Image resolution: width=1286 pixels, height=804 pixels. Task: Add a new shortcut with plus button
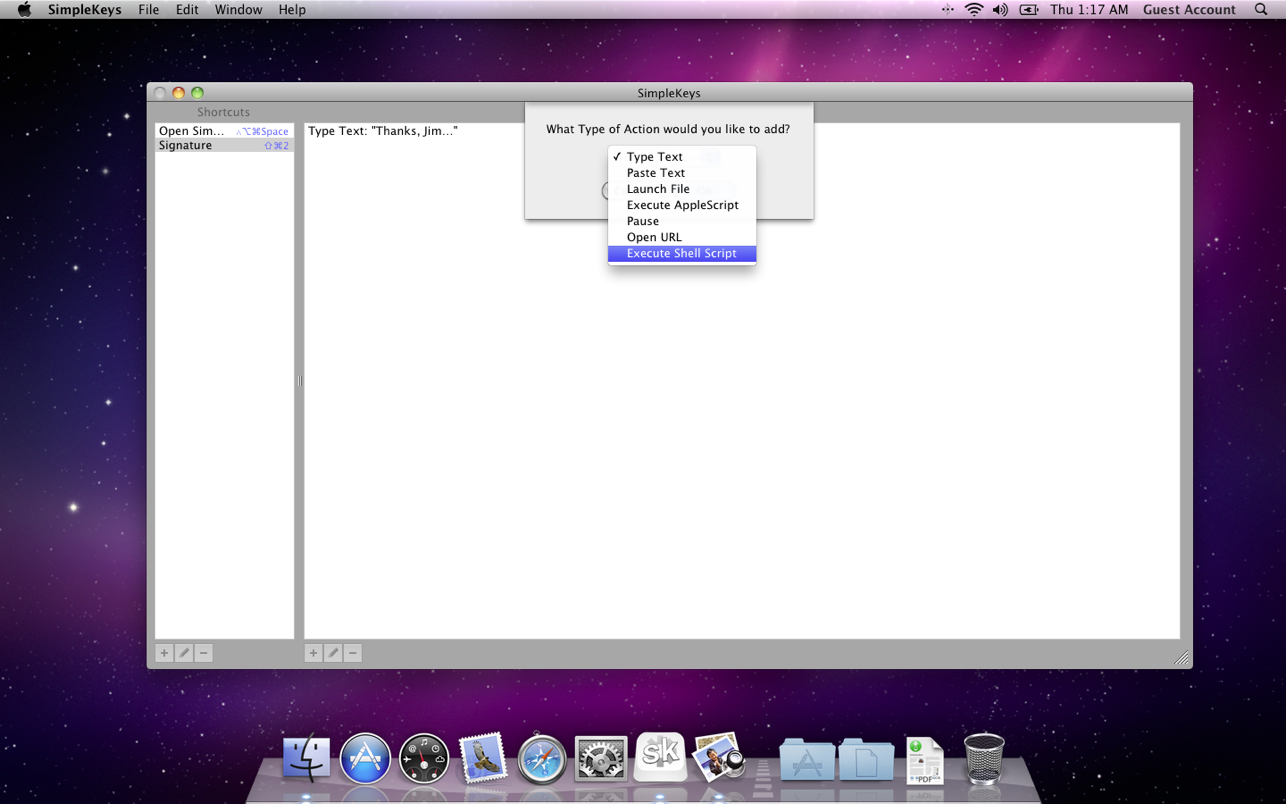click(164, 653)
